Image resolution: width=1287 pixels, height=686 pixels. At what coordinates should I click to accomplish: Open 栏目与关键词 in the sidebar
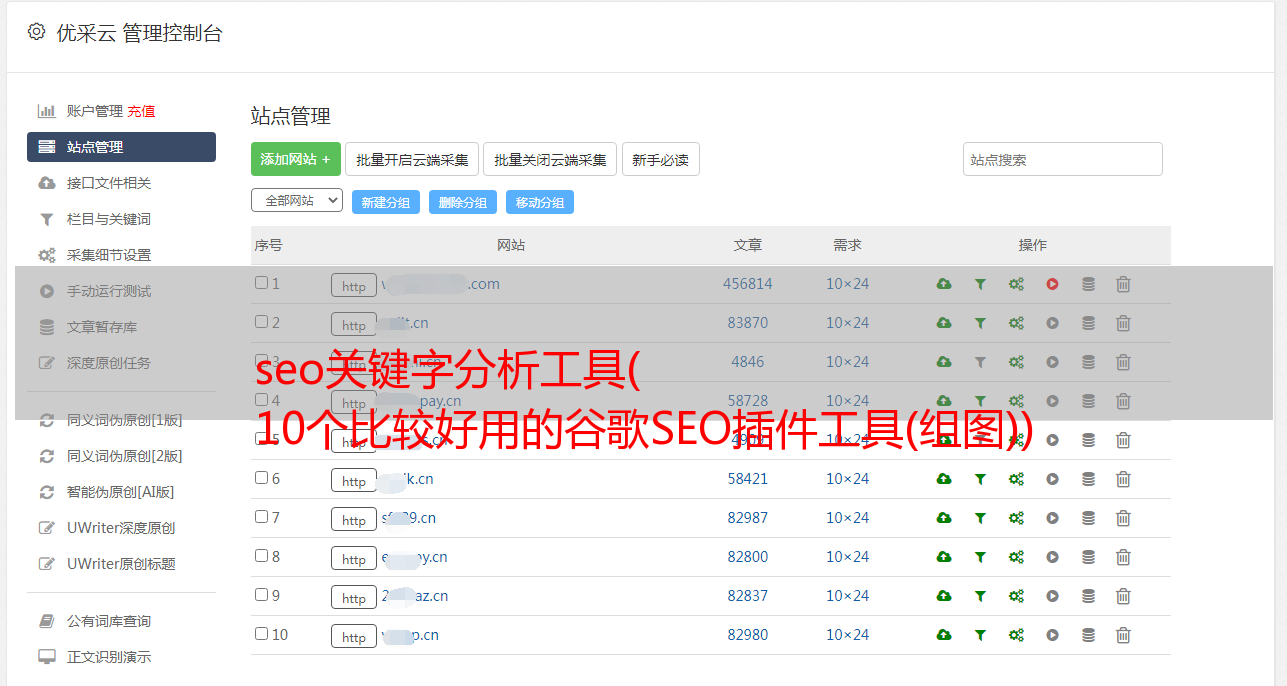(109, 219)
